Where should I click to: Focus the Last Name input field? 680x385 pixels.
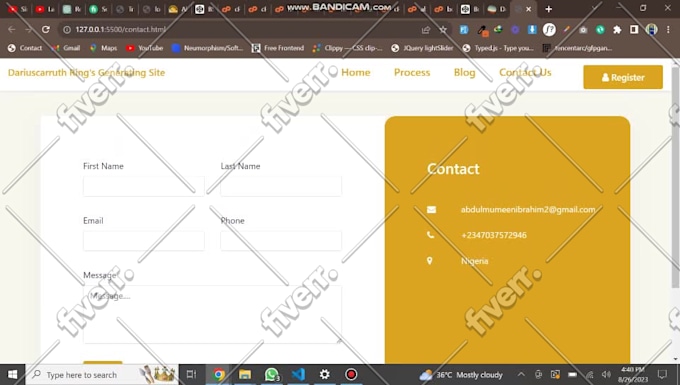[x=281, y=186]
